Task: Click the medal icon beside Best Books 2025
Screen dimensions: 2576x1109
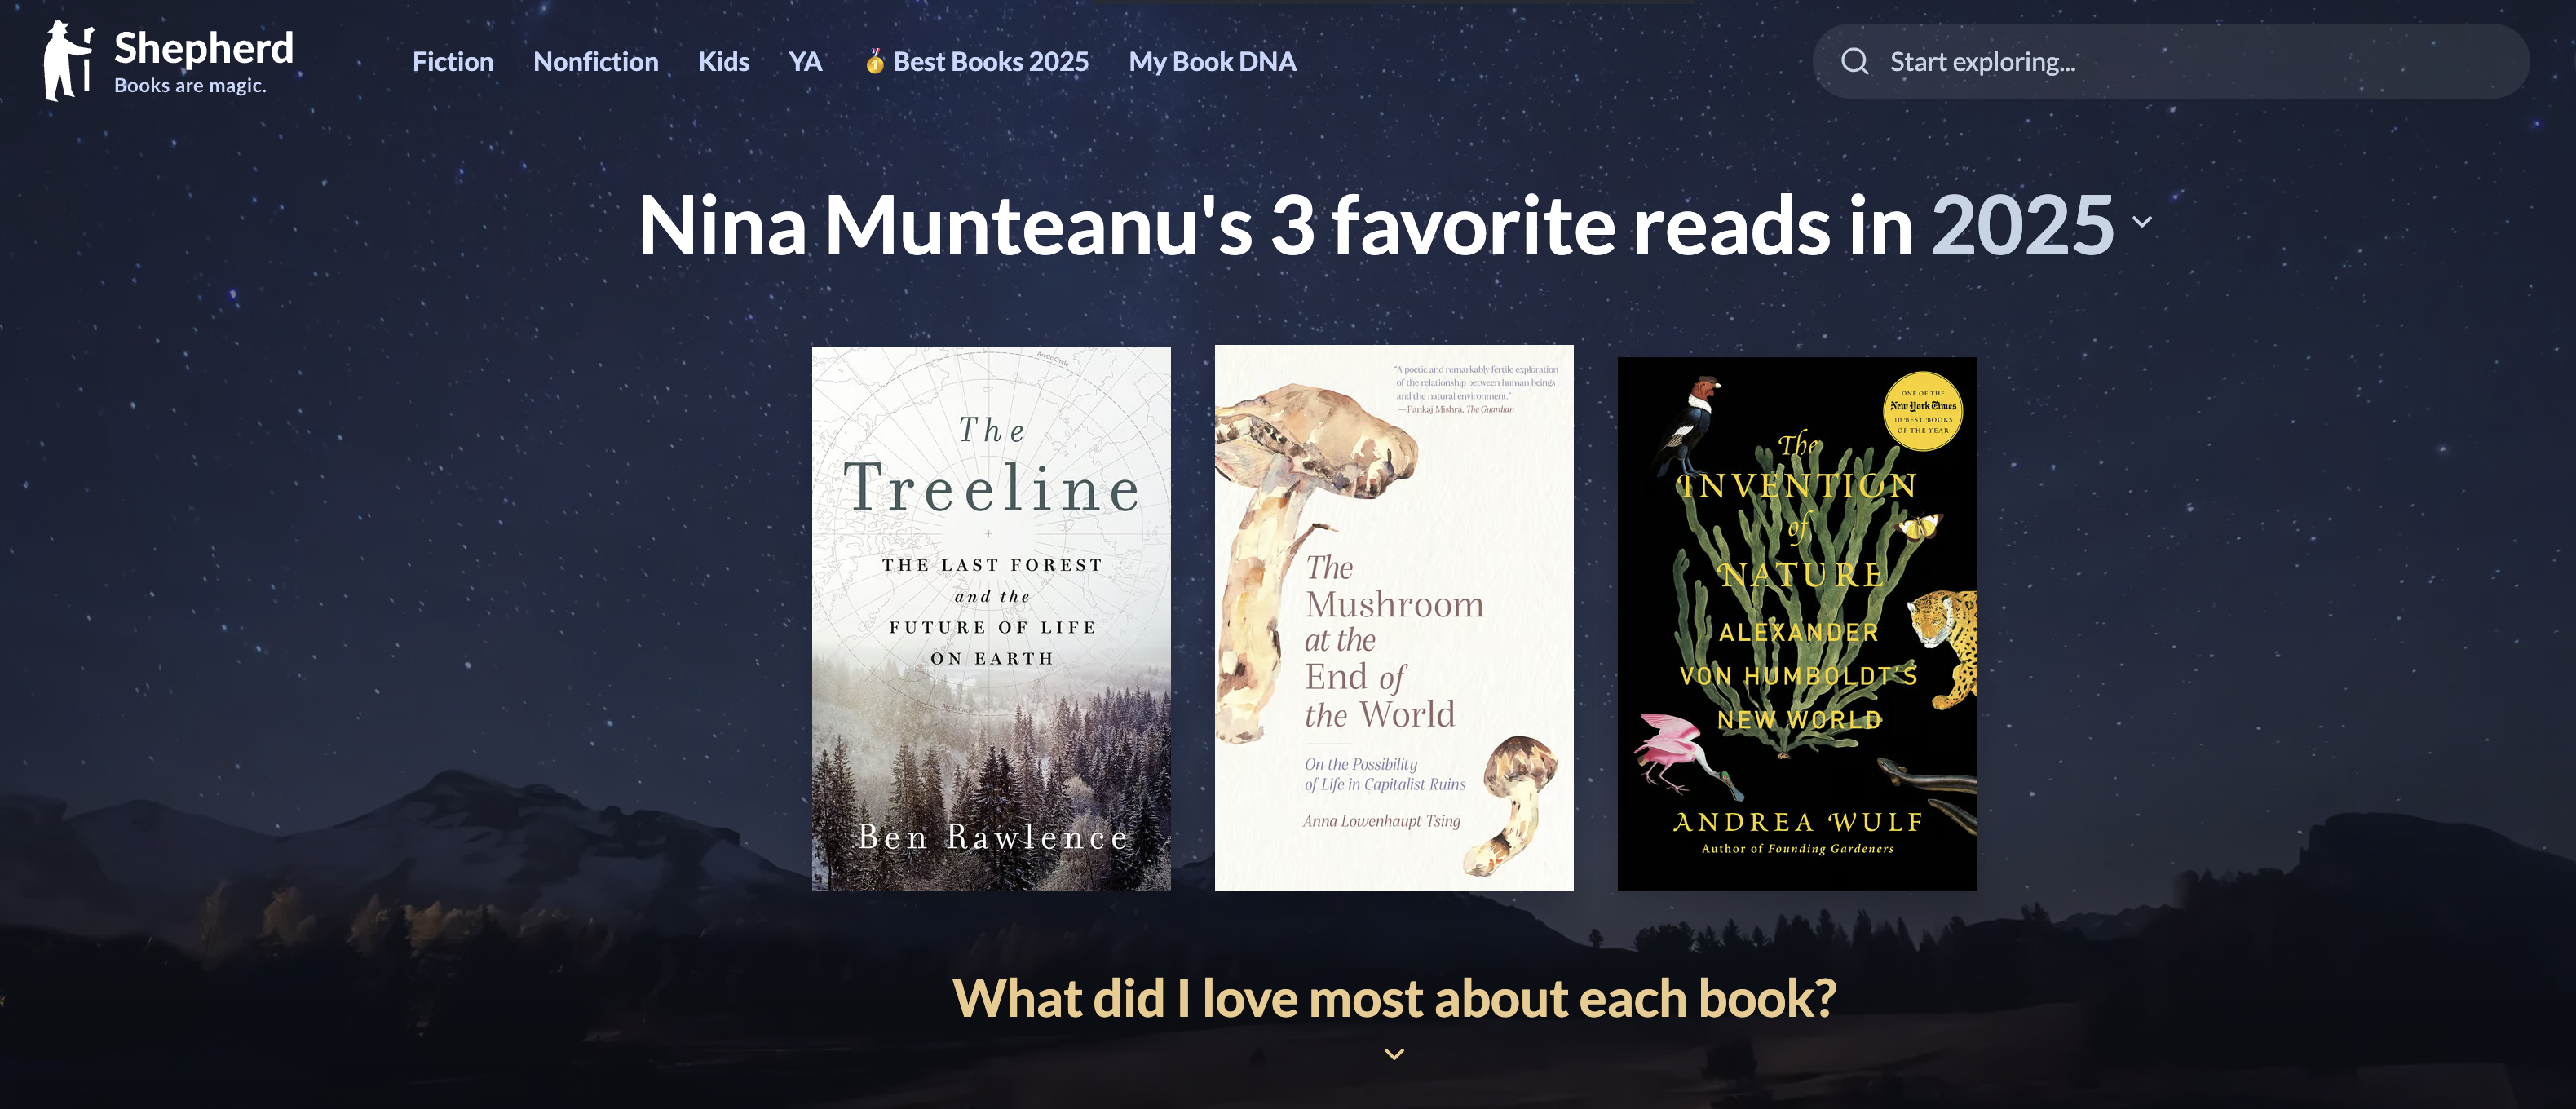Action: pos(874,61)
